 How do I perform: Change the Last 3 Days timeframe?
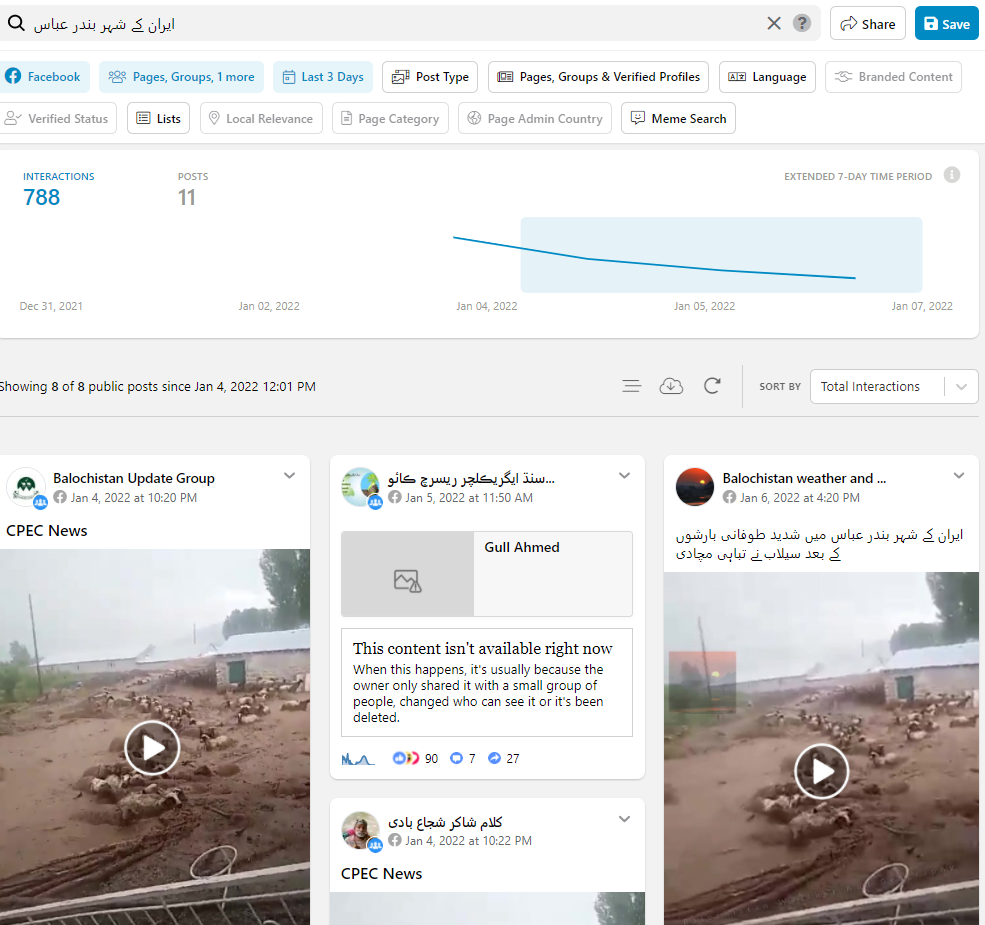[x=323, y=77]
